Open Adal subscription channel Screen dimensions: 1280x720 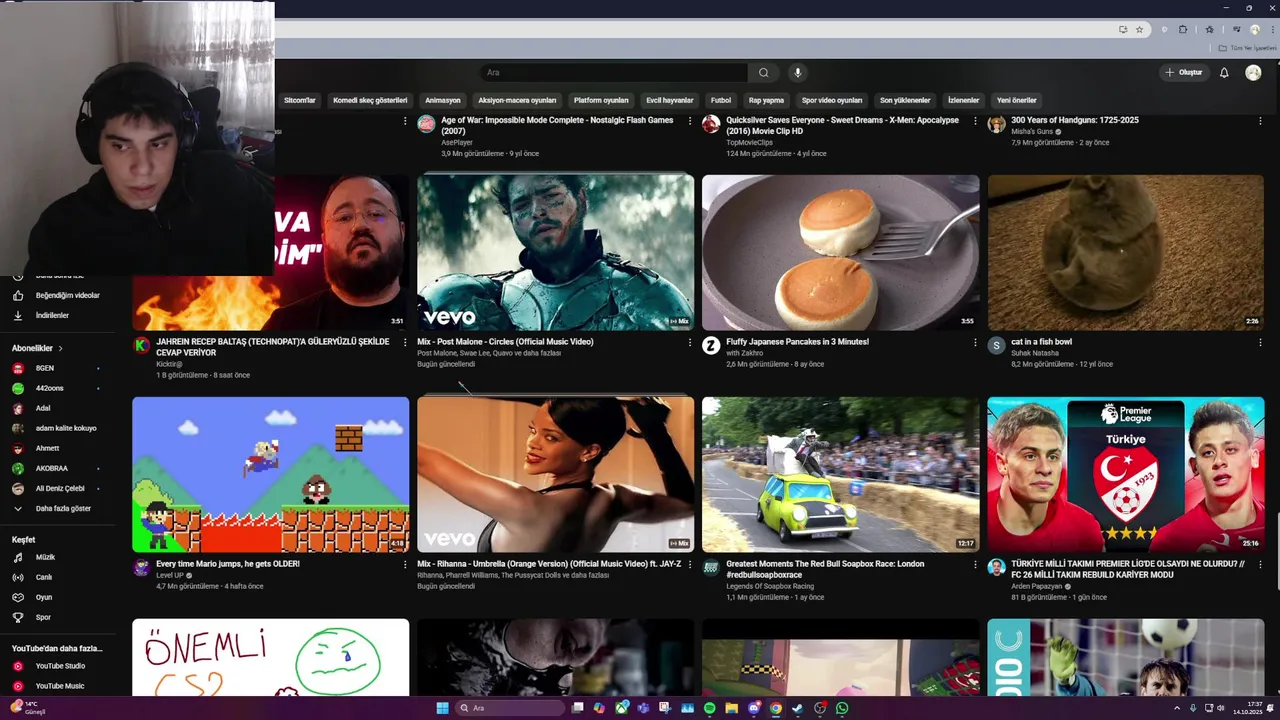(x=58, y=408)
